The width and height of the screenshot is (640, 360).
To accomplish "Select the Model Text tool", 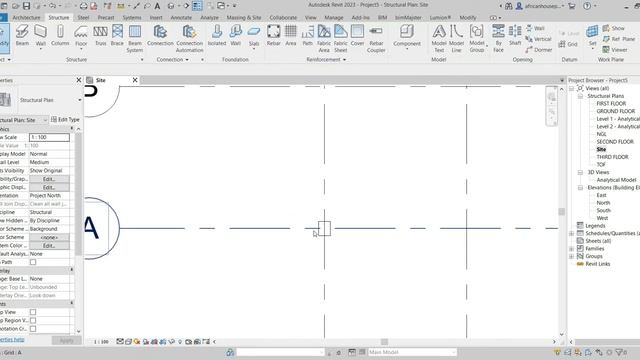I will (x=439, y=38).
